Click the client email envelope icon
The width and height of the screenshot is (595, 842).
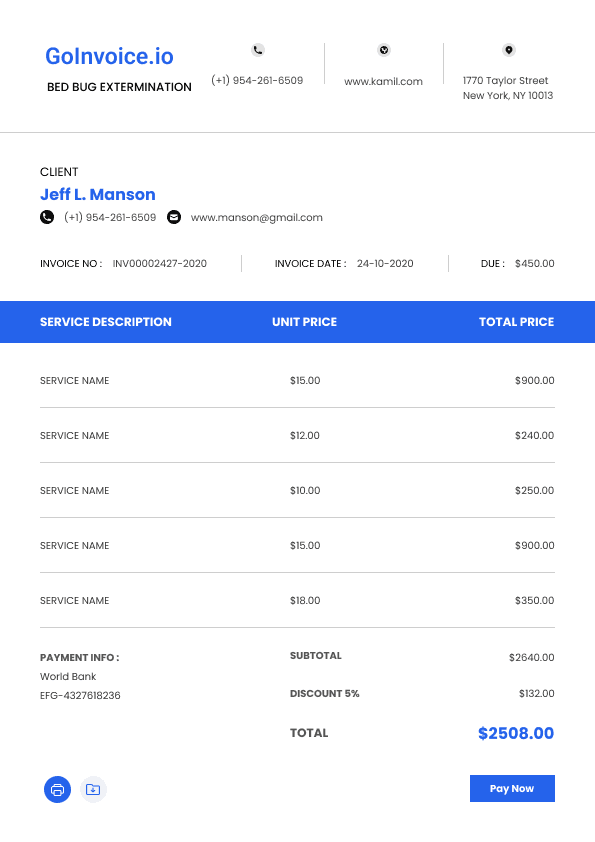(174, 217)
